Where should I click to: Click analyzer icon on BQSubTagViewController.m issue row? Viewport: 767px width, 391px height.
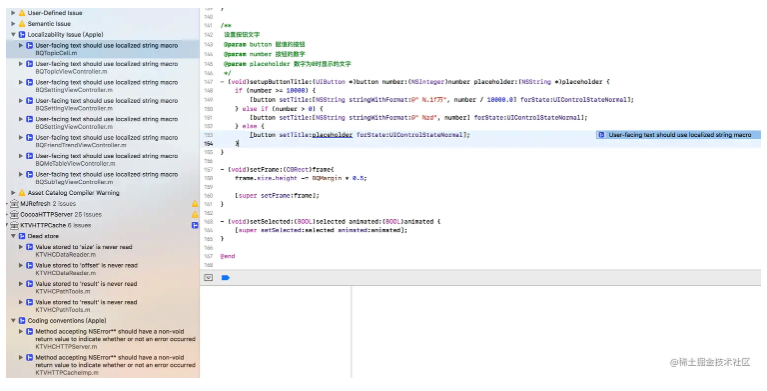click(30, 174)
